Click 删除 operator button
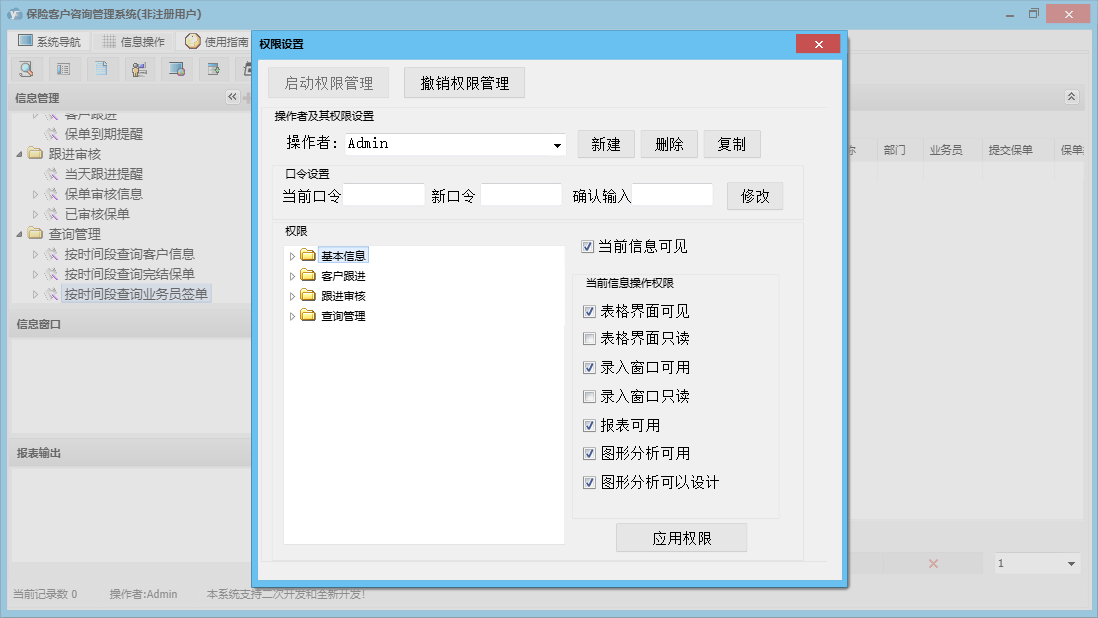 coord(669,144)
